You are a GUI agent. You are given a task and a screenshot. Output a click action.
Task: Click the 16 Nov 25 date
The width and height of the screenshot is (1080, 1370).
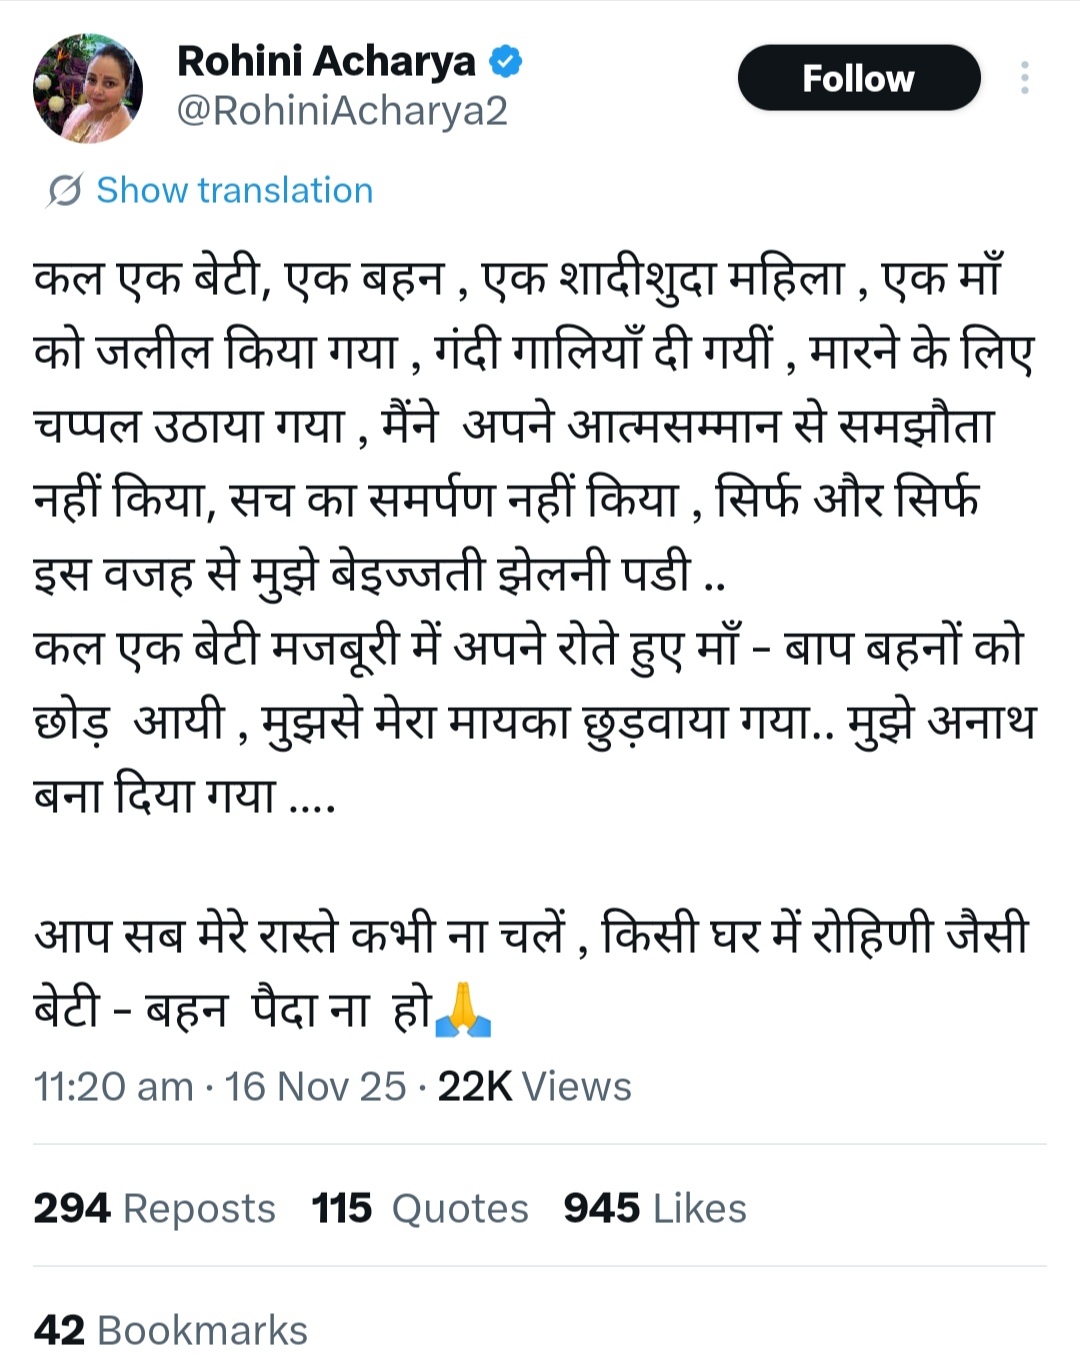(x=315, y=1087)
